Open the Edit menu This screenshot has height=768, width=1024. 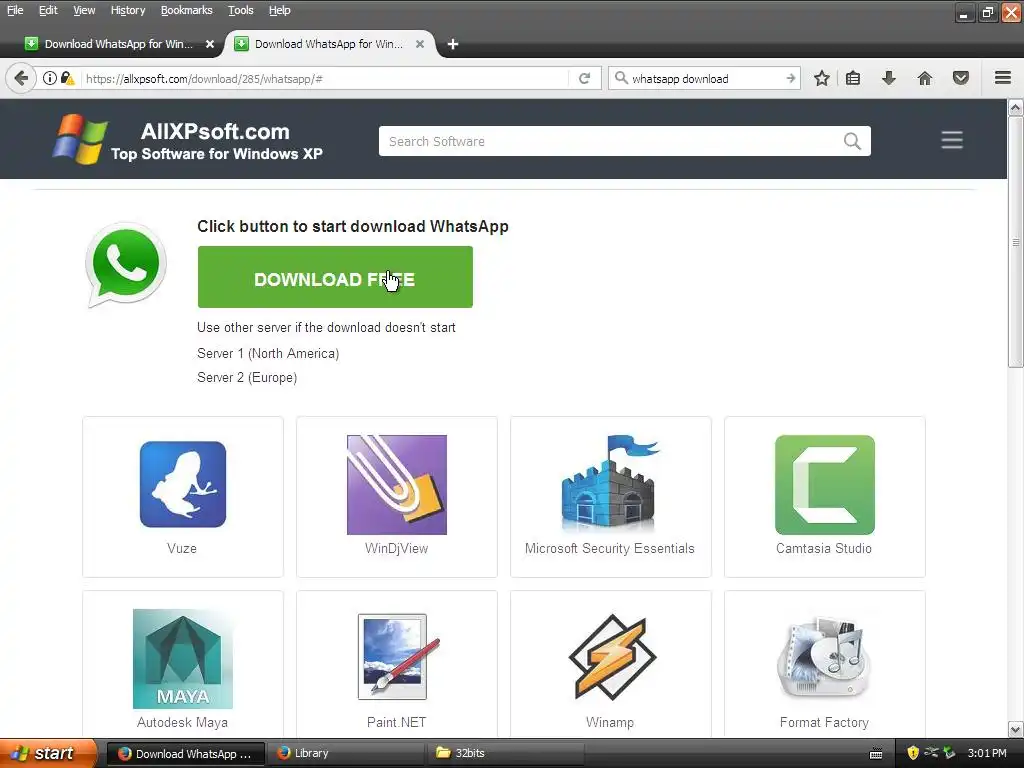pos(48,10)
